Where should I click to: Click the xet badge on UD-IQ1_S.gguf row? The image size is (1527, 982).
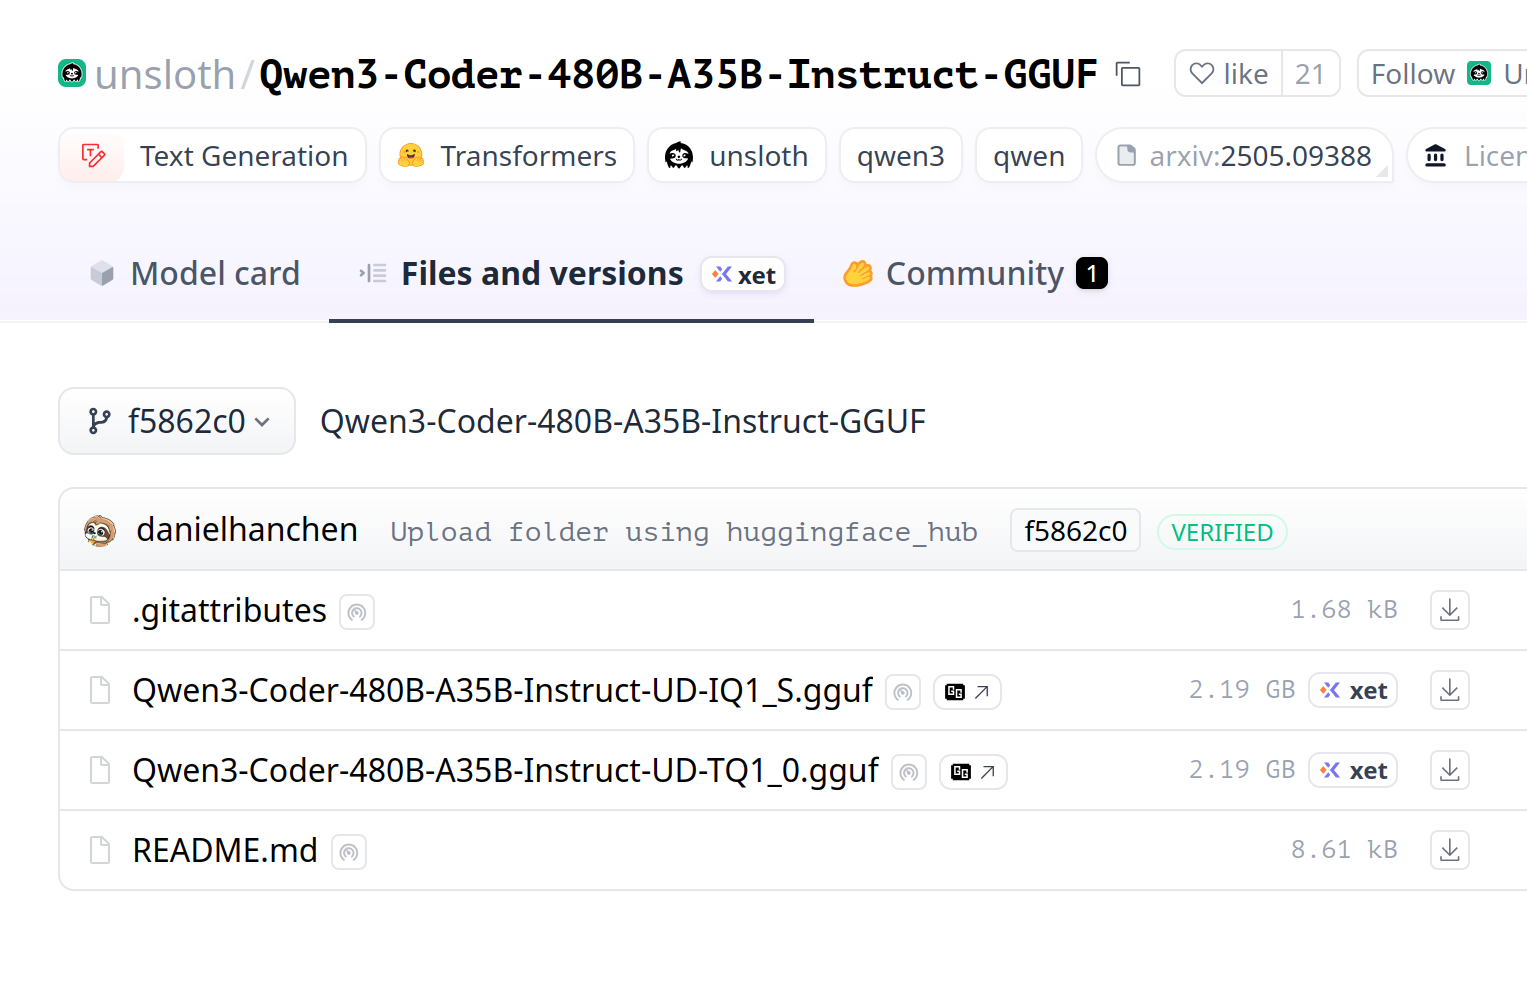tap(1353, 691)
